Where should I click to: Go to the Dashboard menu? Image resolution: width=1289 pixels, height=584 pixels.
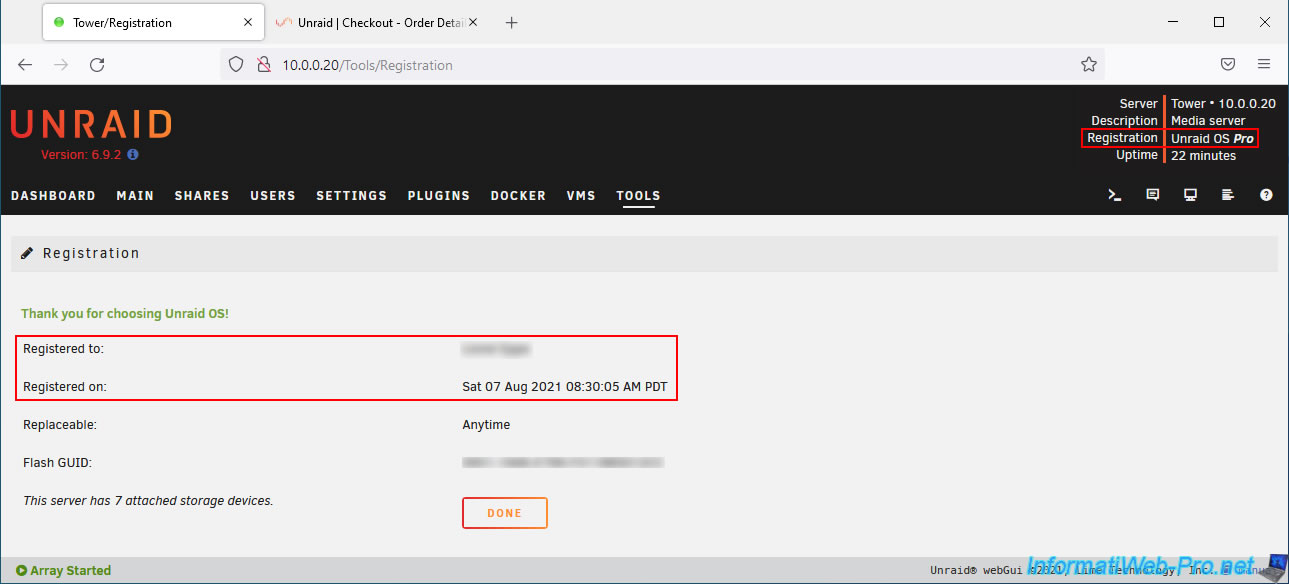click(53, 196)
